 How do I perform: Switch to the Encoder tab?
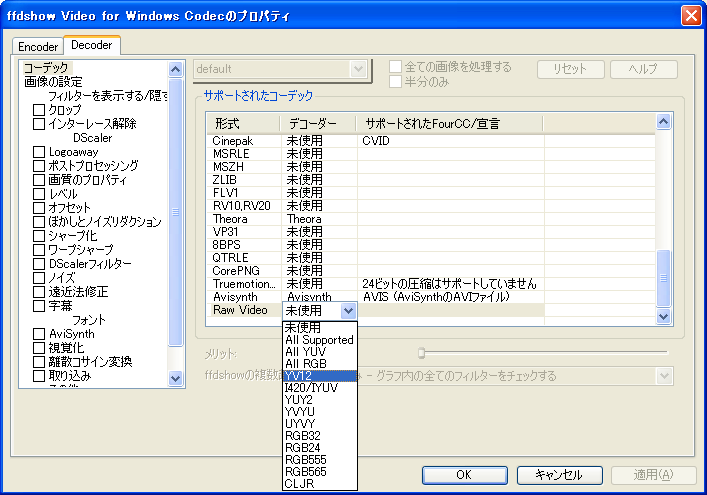pos(38,46)
